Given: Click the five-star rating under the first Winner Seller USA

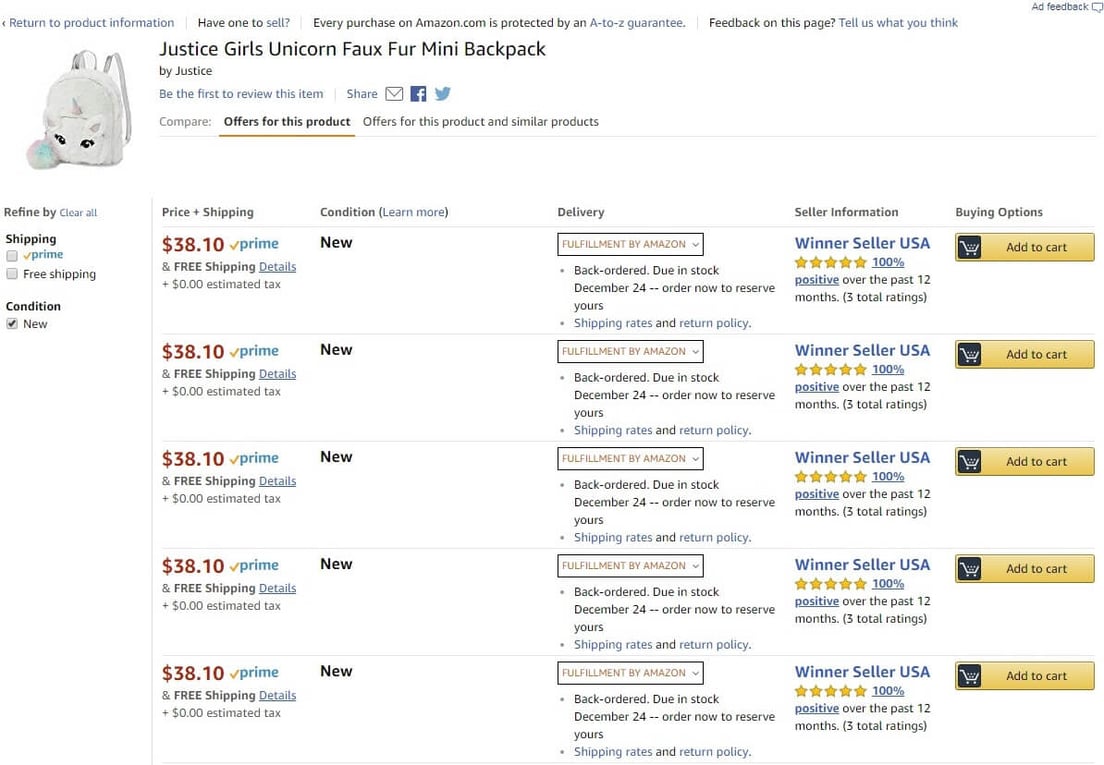Looking at the screenshot, I should [830, 262].
